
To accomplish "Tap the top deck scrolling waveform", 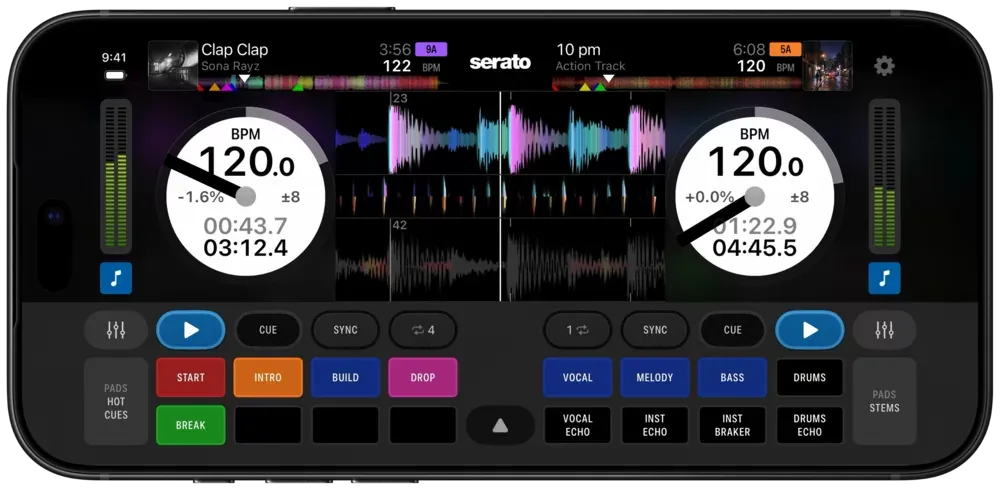I will coord(501,139).
